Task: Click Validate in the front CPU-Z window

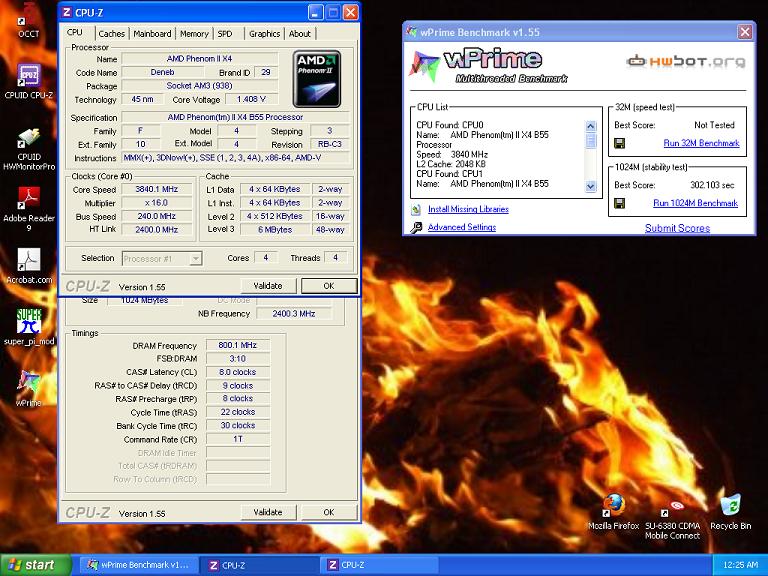Action: 268,286
